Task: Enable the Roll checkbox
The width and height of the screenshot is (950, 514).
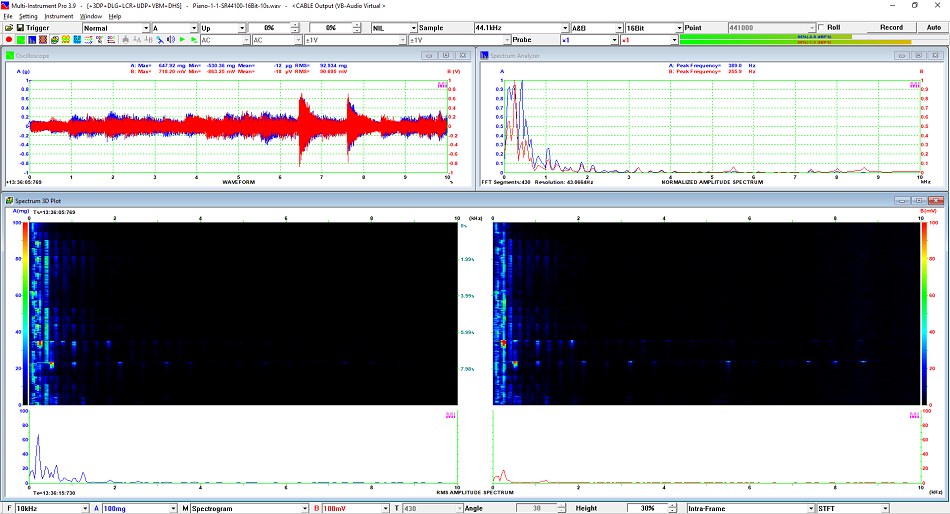Action: (x=822, y=27)
